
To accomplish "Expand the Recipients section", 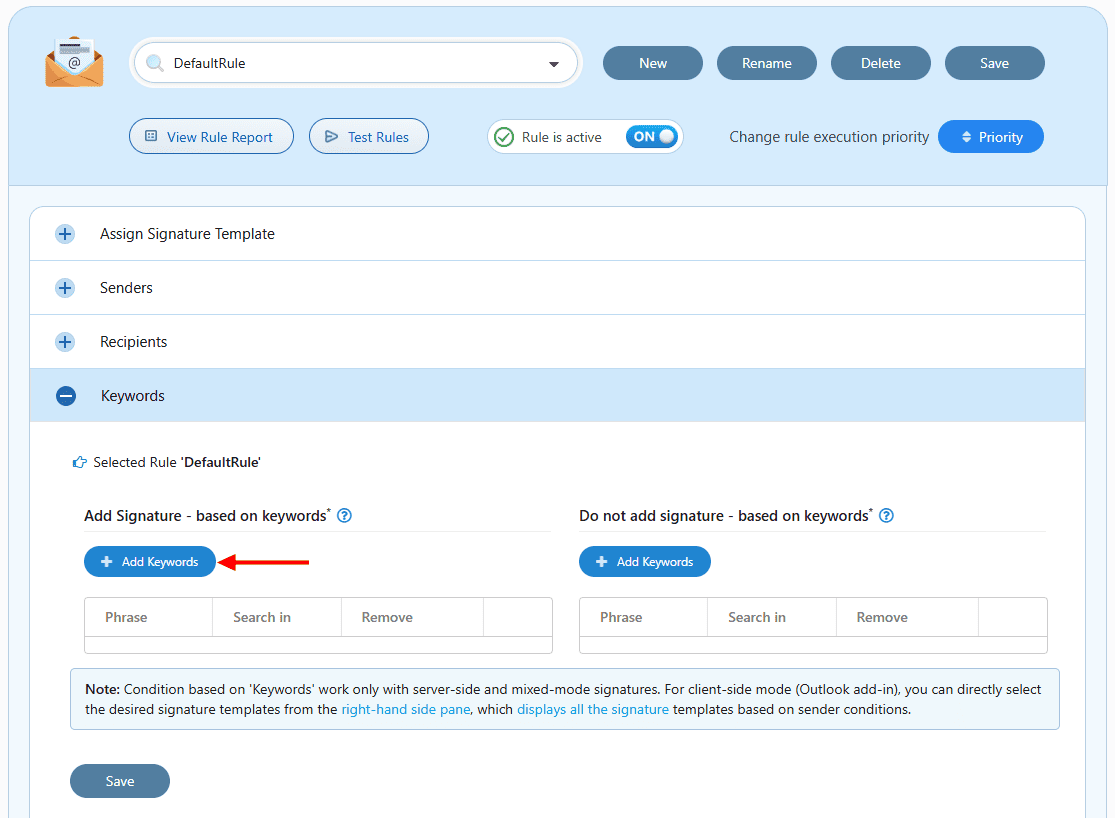I will 65,342.
